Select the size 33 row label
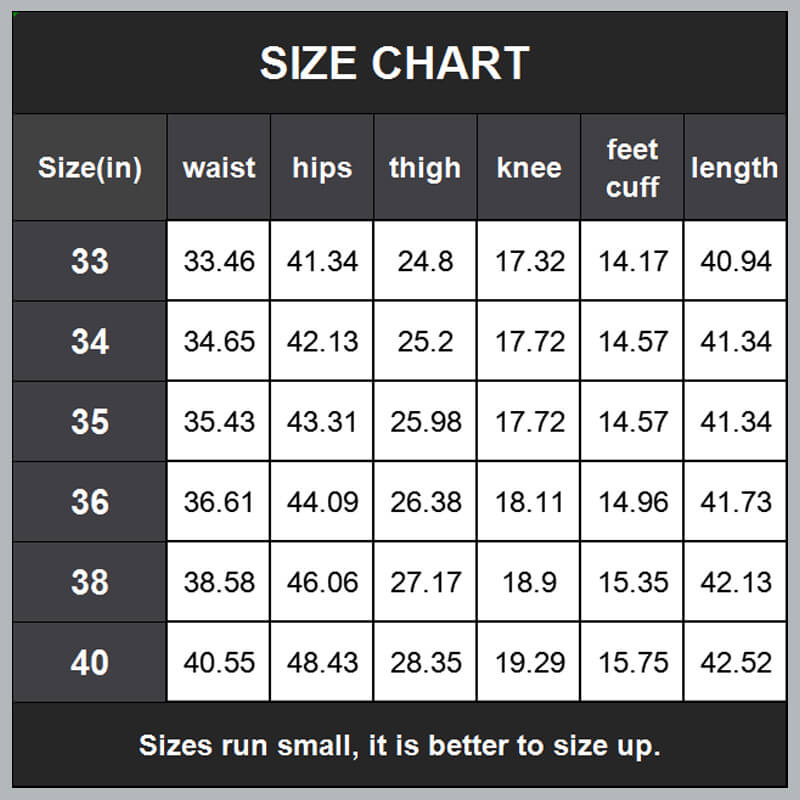The image size is (800, 800). click(x=90, y=262)
